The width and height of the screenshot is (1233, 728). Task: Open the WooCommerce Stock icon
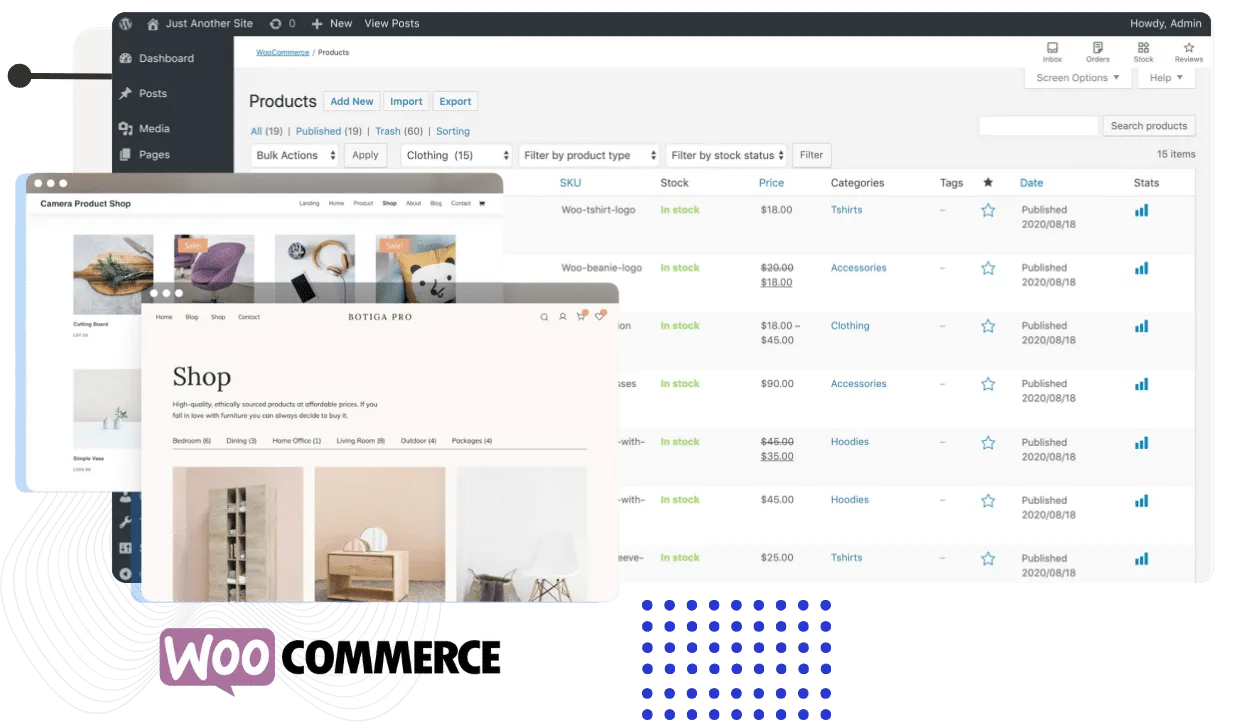coord(1144,47)
